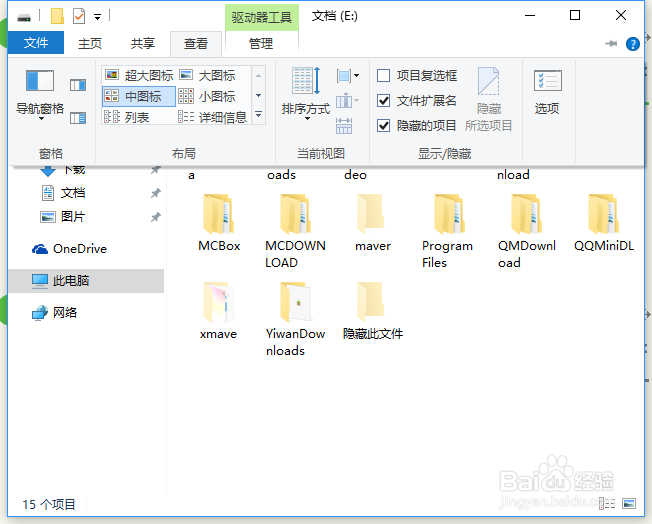Open the 导航窗格 dropdown
Screen dimensions: 652x524
(x=40, y=96)
